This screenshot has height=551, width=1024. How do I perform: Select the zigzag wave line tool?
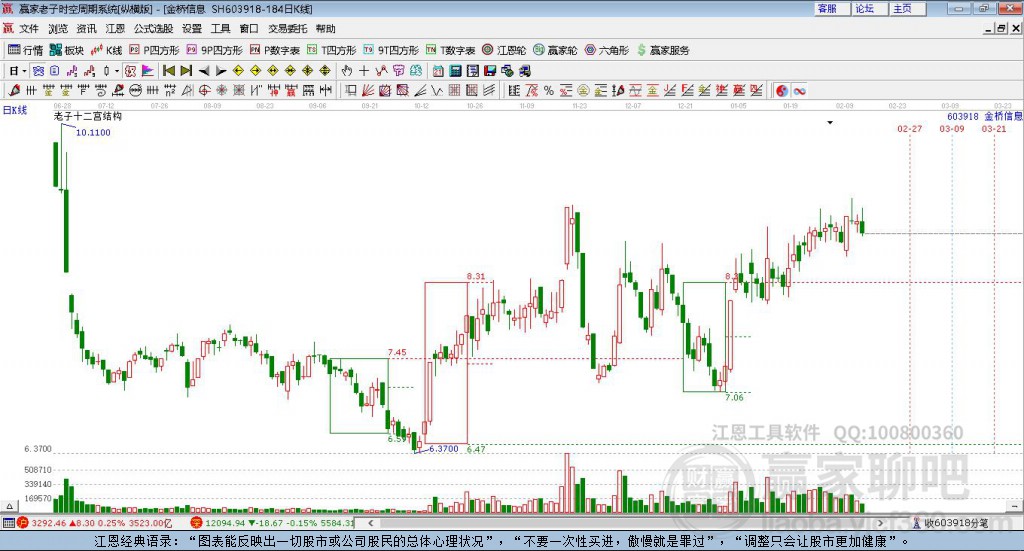(x=437, y=91)
